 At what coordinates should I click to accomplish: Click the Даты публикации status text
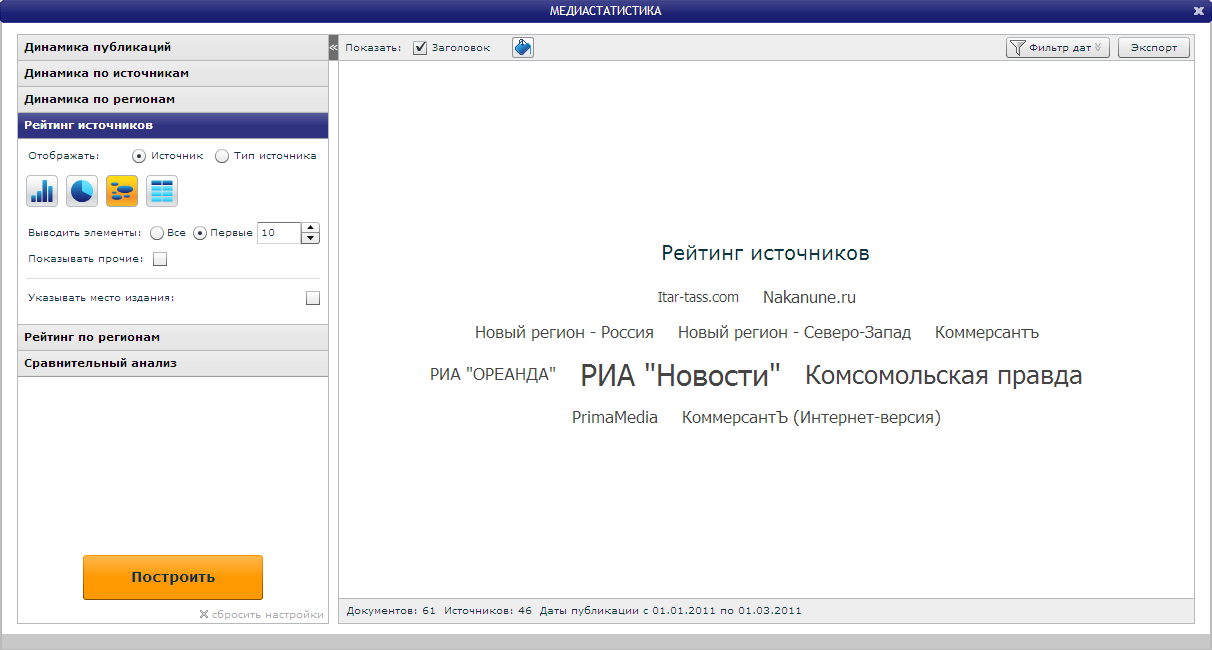pos(670,610)
